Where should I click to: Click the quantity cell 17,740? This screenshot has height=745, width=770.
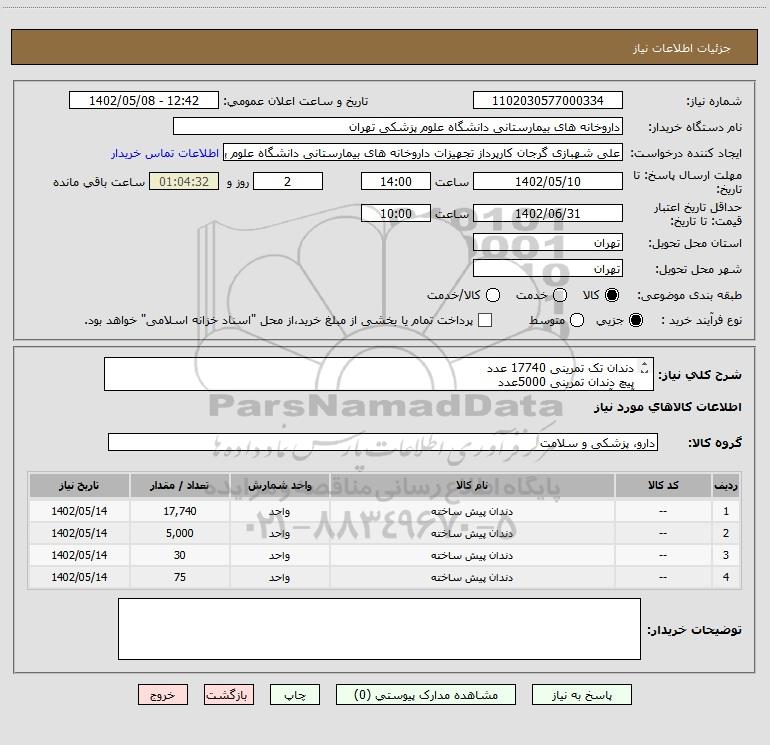tap(179, 511)
